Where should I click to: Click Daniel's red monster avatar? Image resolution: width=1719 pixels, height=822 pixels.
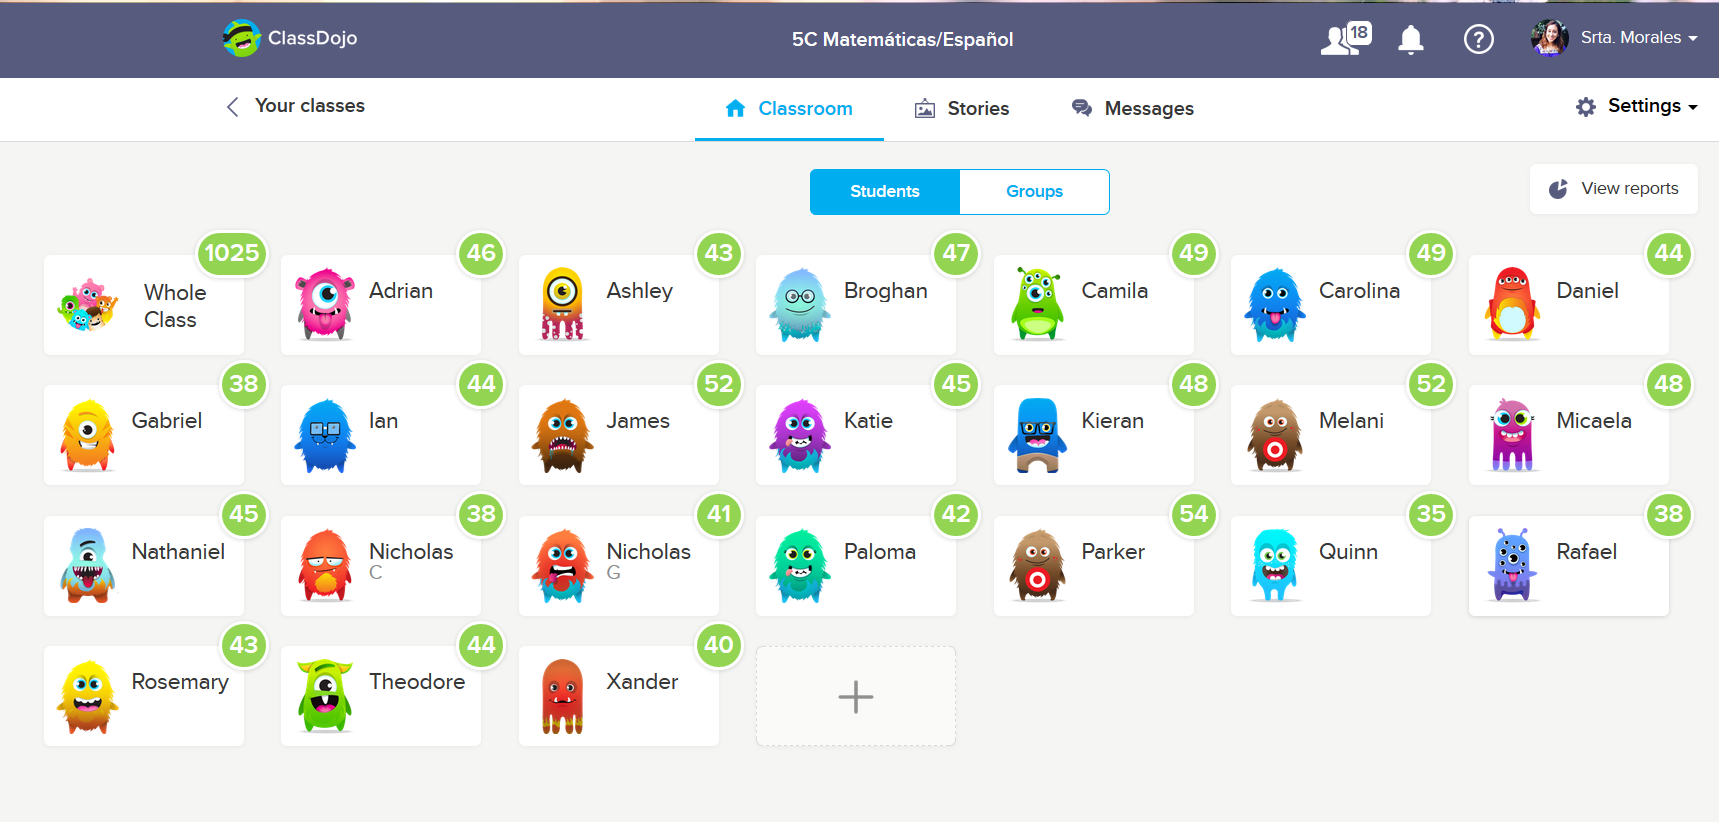tap(1513, 304)
